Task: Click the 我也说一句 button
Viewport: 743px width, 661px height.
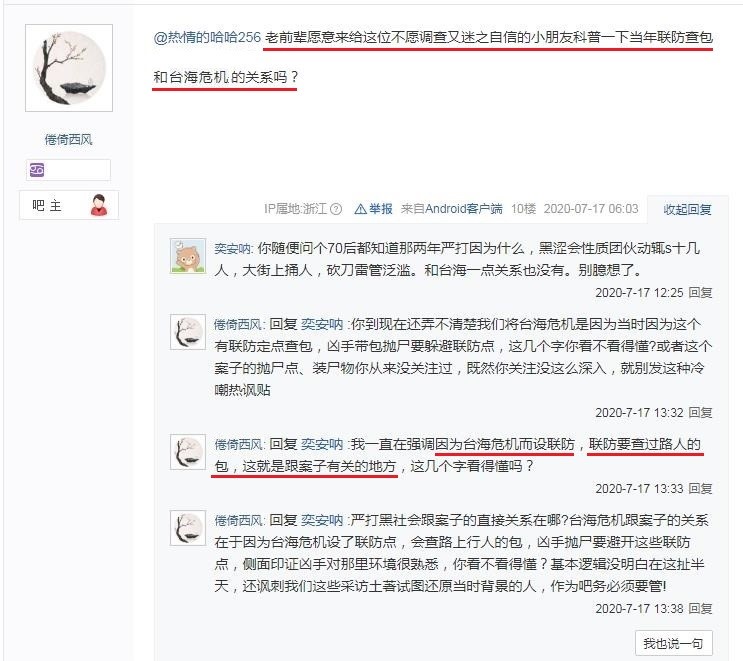Action: 673,643
